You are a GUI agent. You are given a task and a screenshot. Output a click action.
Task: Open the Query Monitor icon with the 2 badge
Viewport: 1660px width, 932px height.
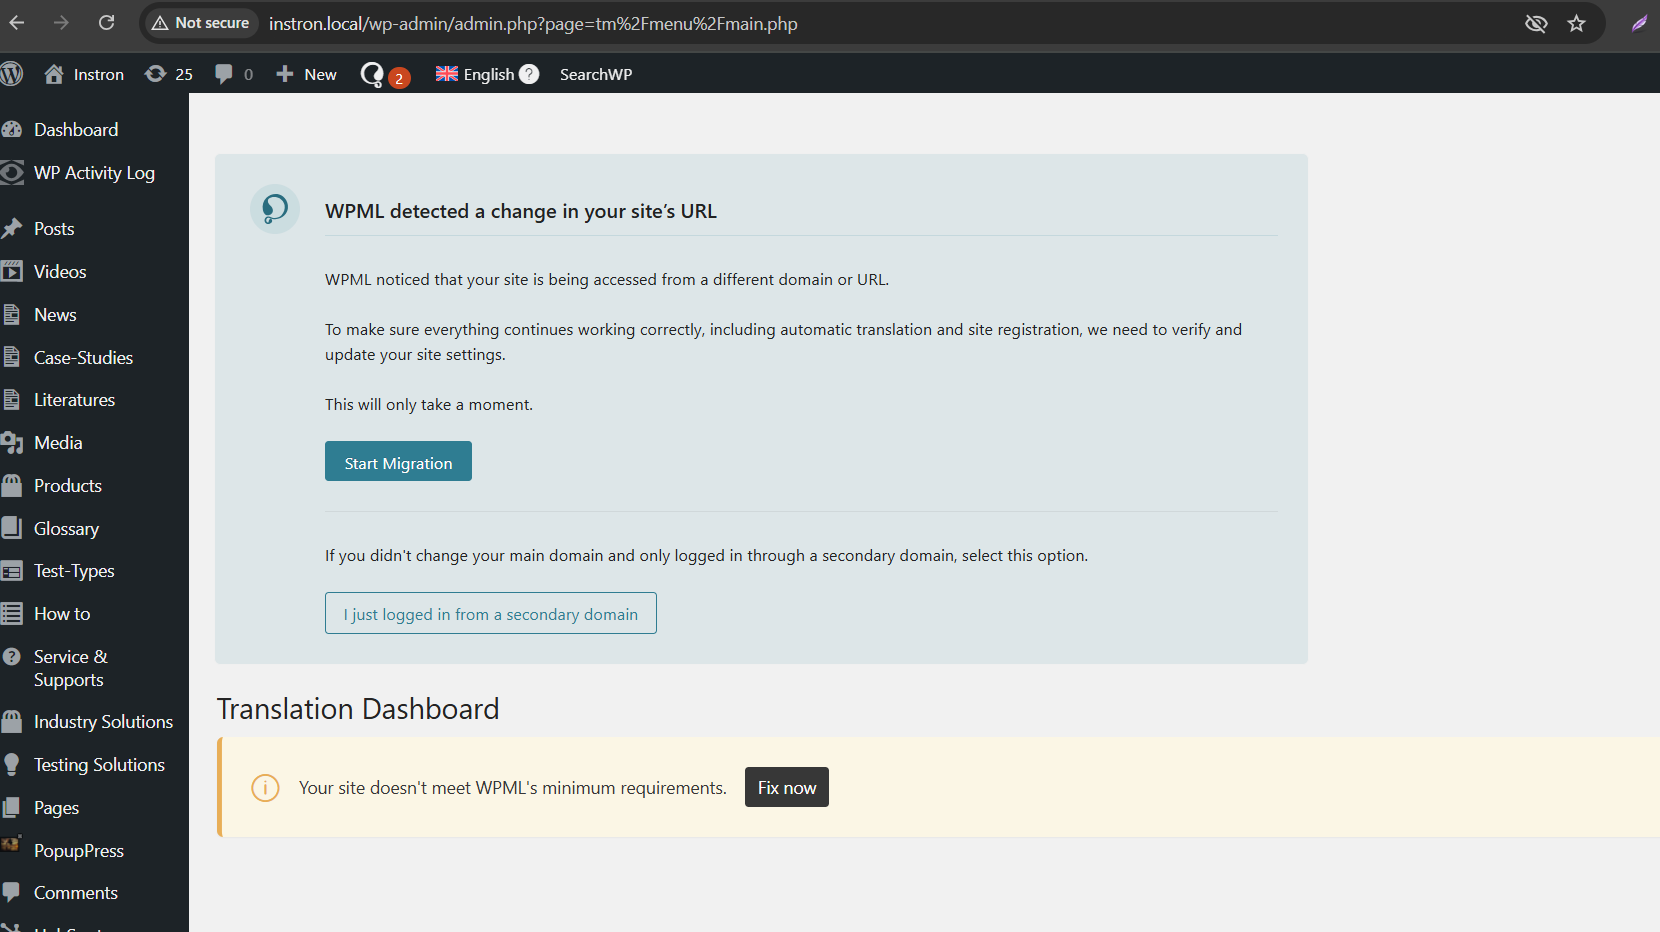[x=385, y=75]
